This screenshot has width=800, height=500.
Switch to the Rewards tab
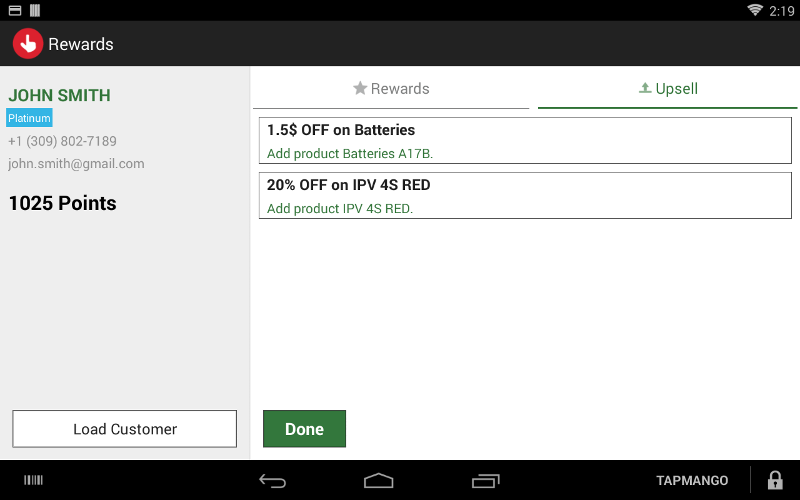tap(391, 89)
